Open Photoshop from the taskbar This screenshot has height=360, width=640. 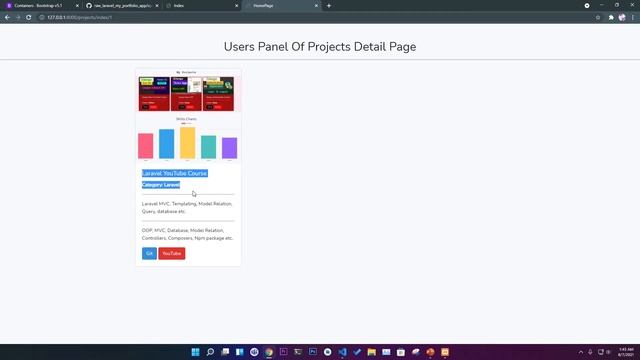click(313, 352)
